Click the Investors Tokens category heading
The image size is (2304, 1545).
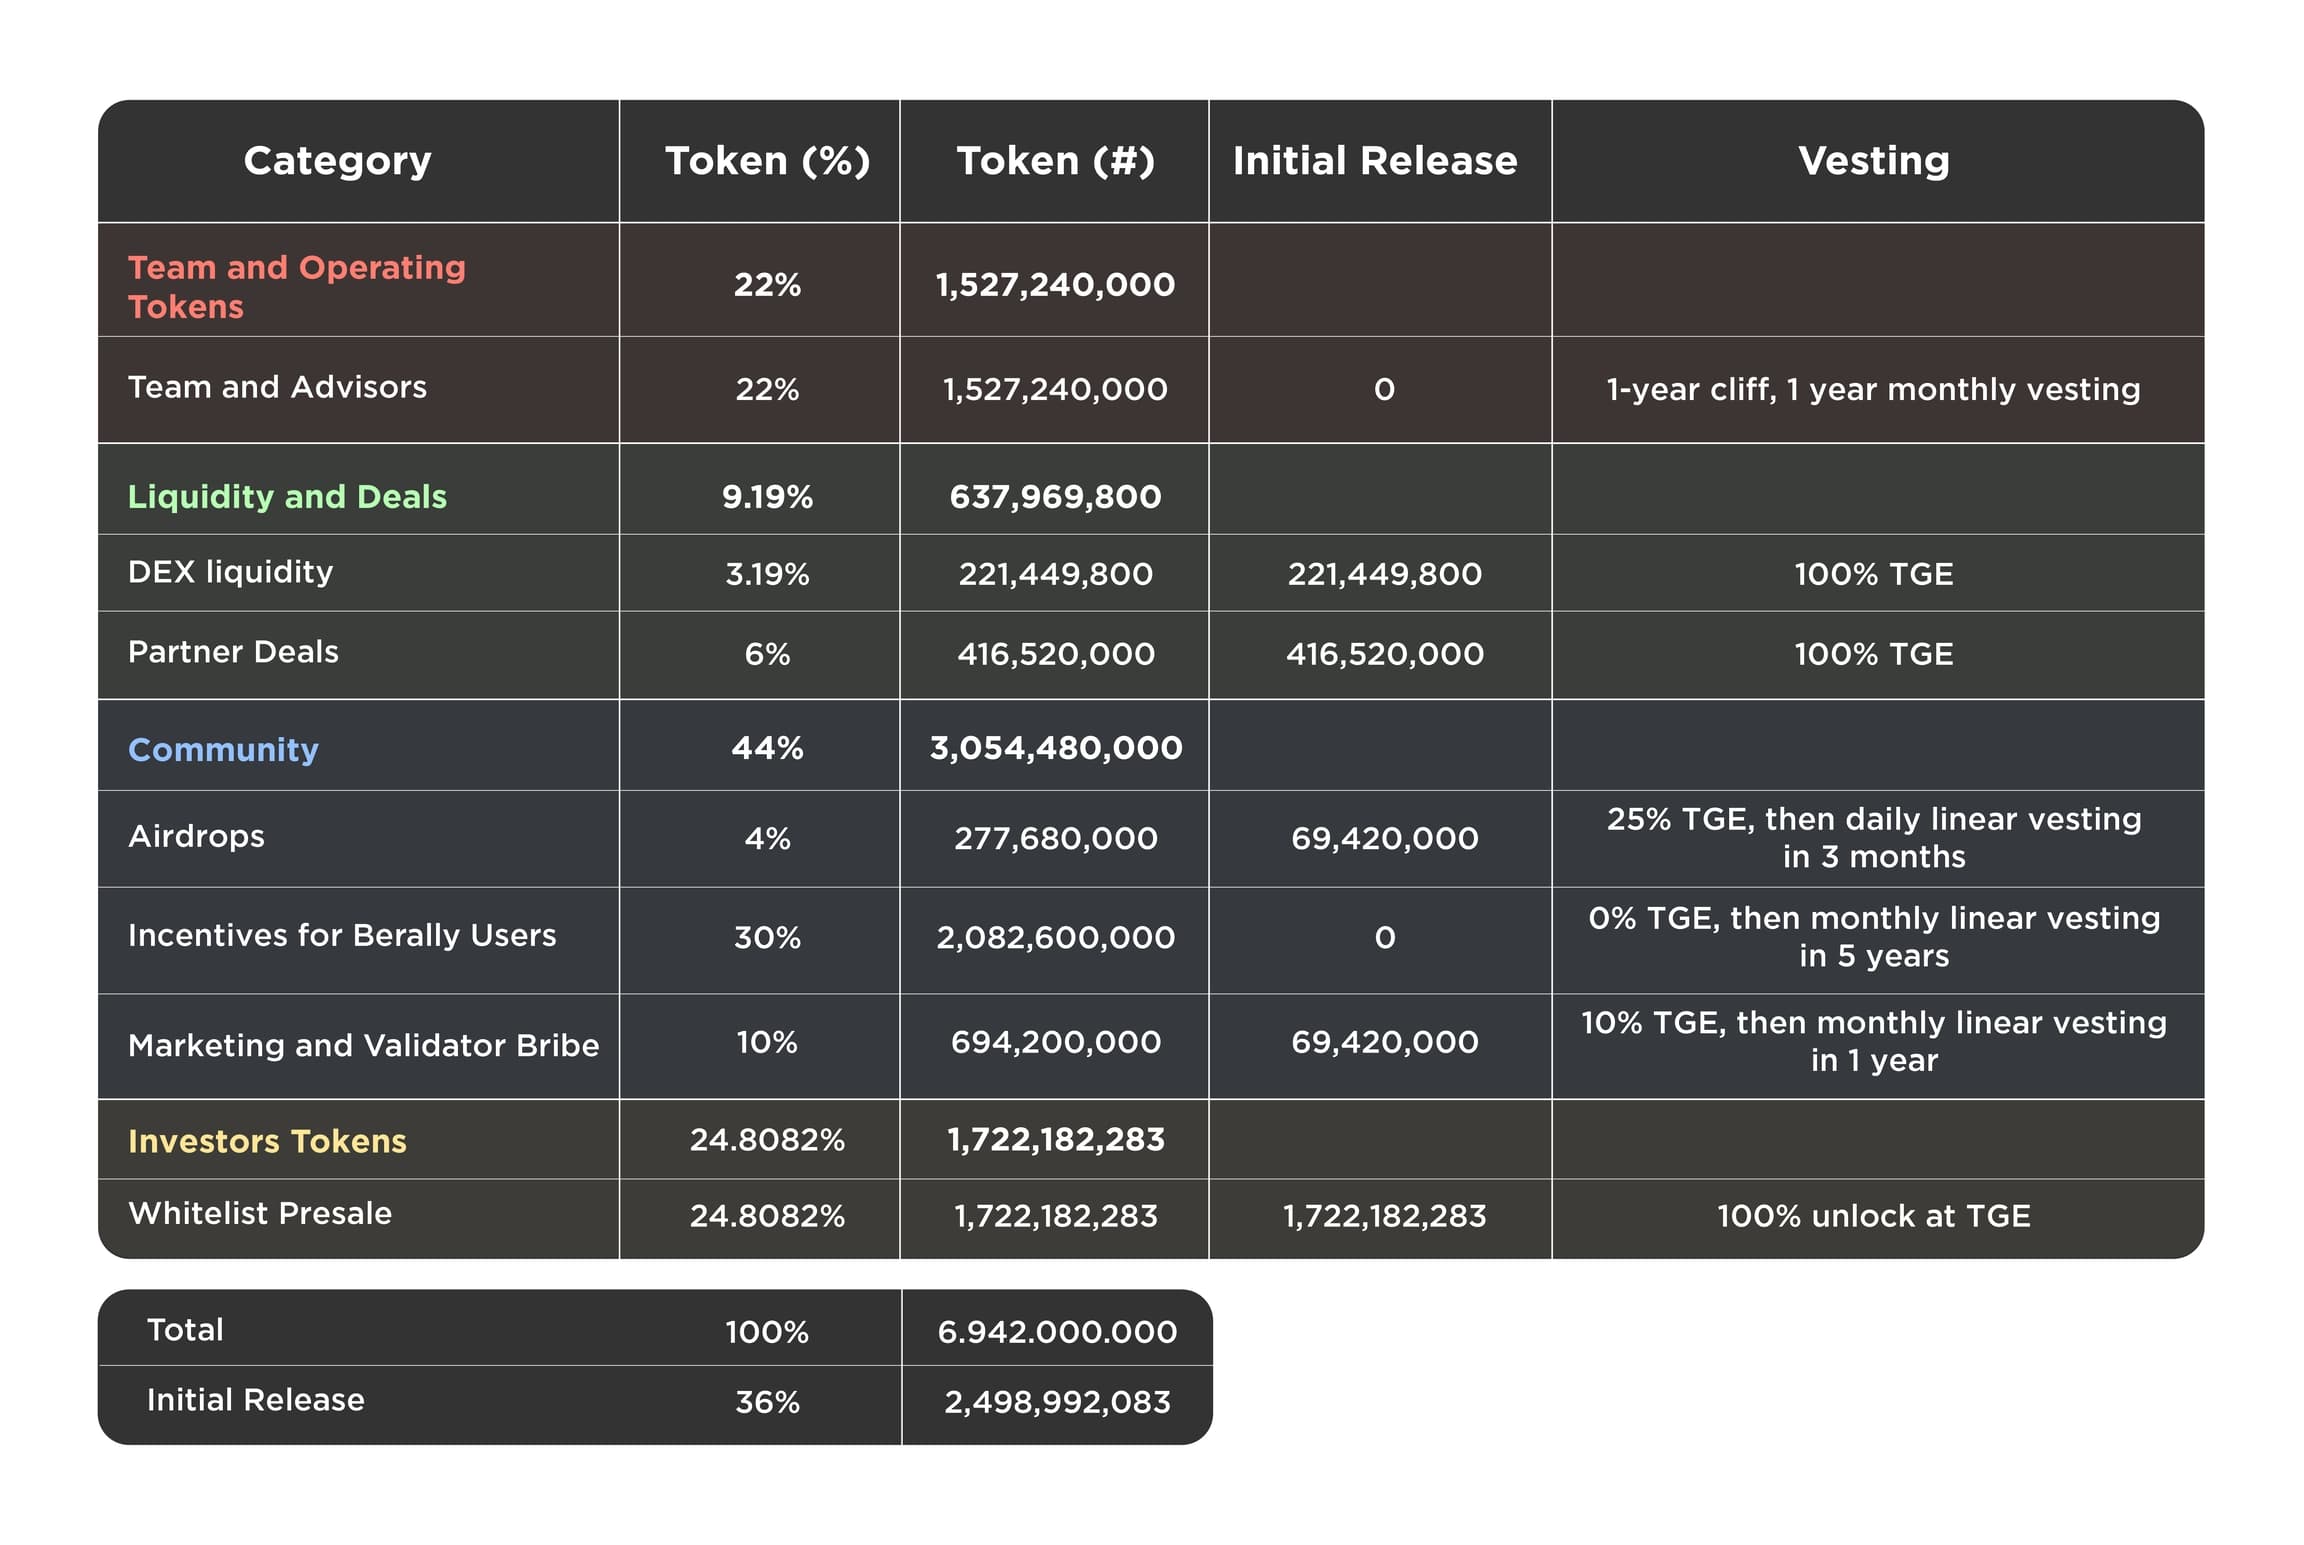(265, 1139)
